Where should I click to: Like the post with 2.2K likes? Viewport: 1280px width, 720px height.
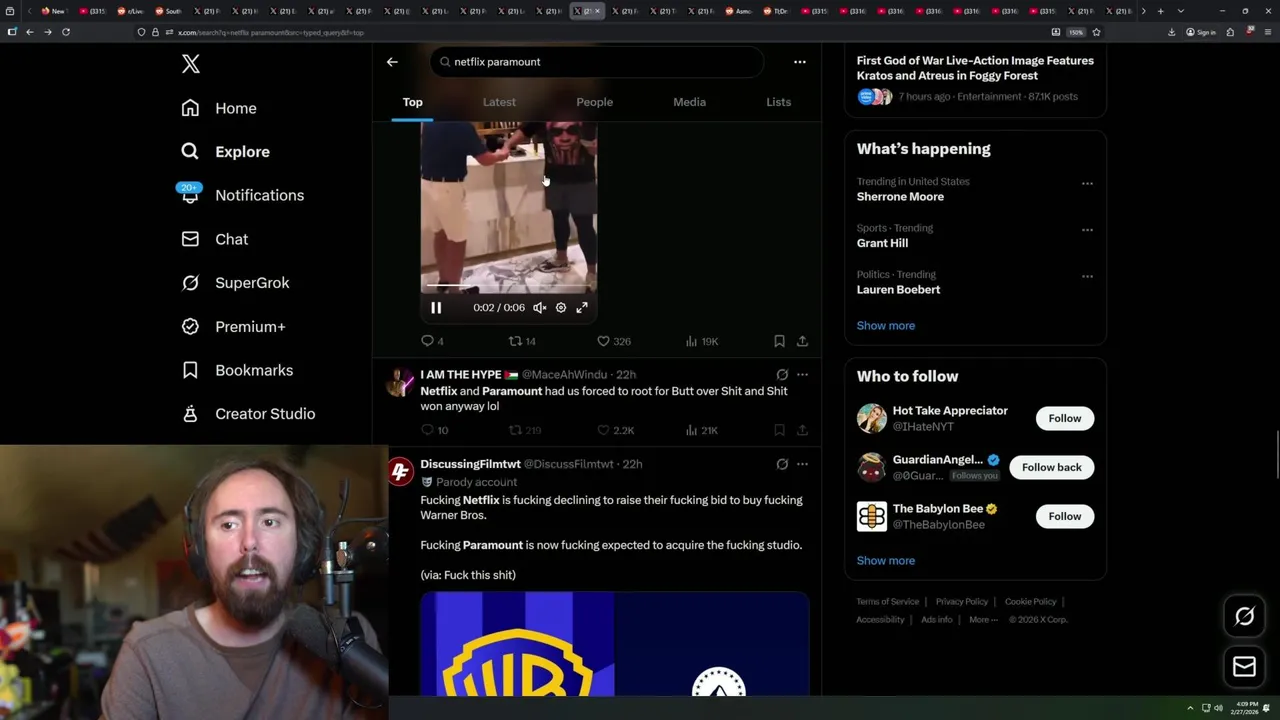coord(614,430)
